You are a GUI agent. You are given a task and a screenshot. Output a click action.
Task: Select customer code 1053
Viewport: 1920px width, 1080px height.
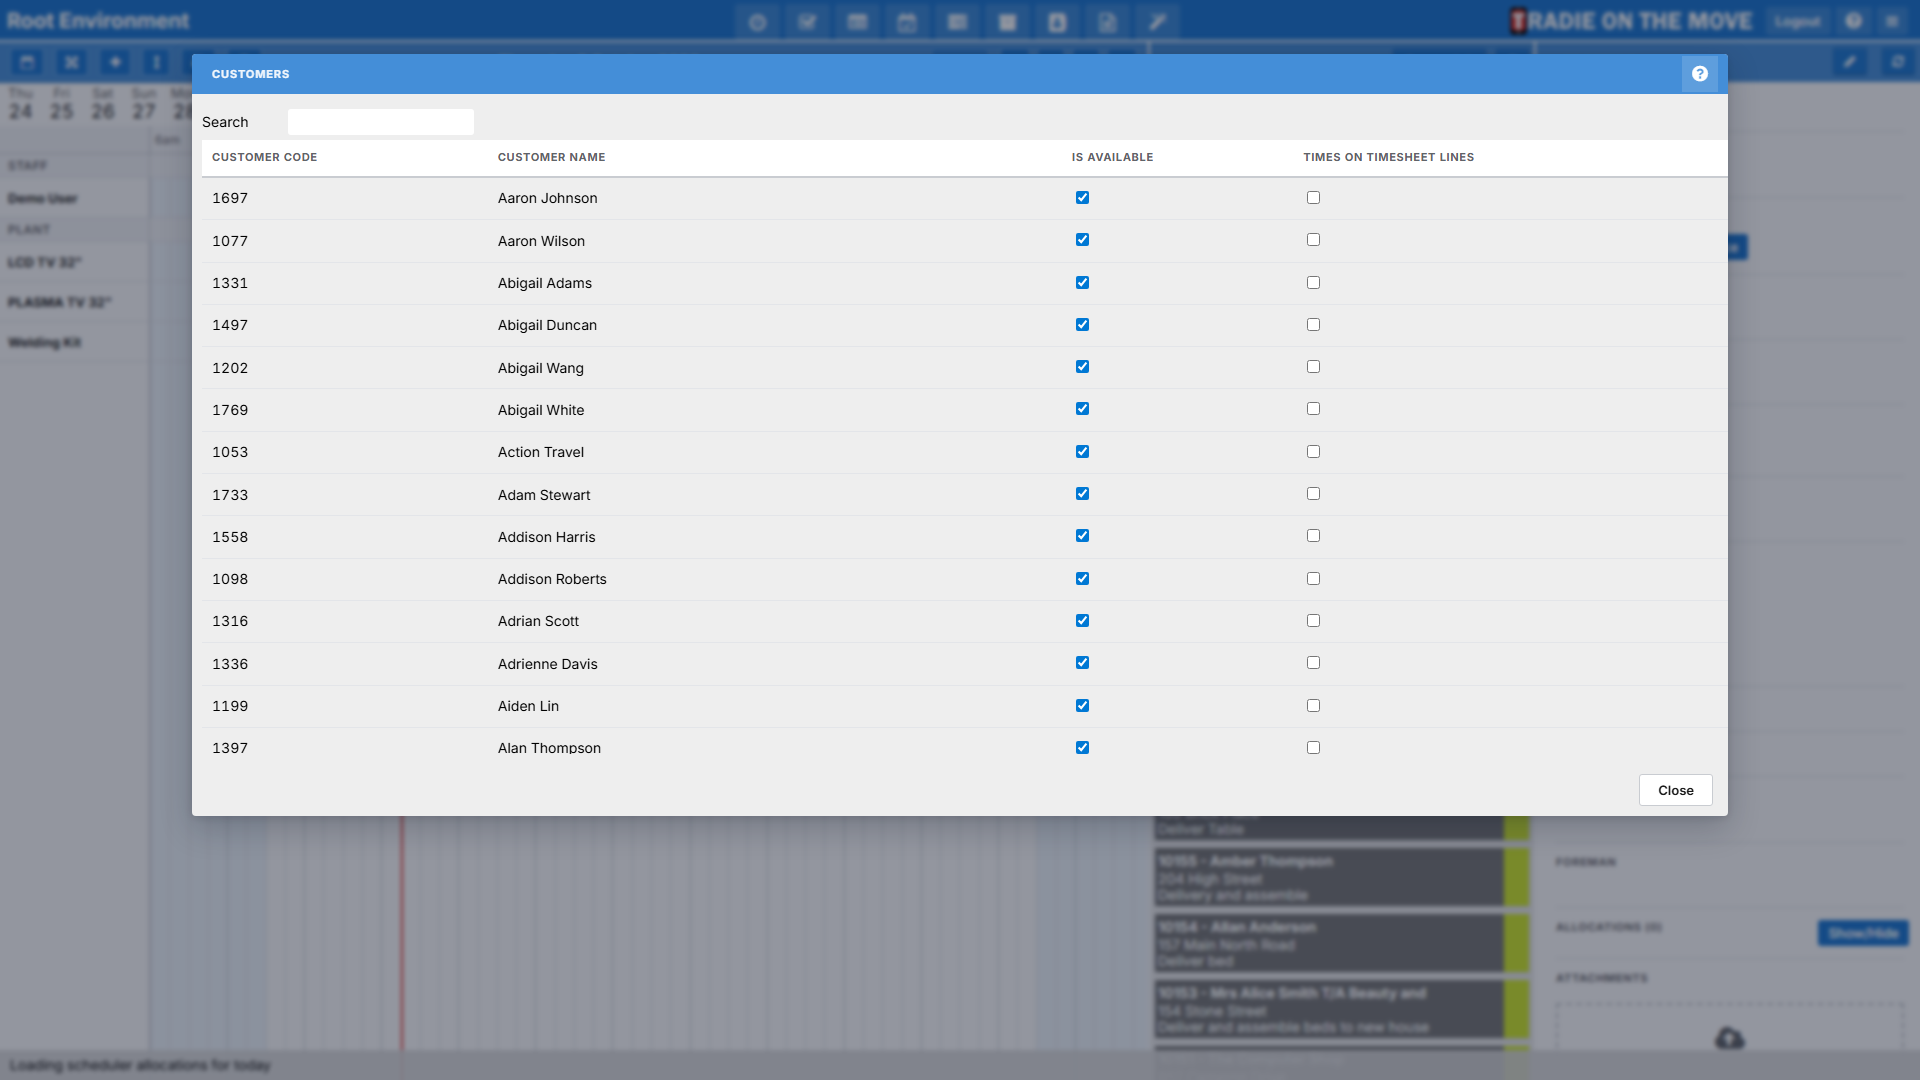pyautogui.click(x=230, y=452)
